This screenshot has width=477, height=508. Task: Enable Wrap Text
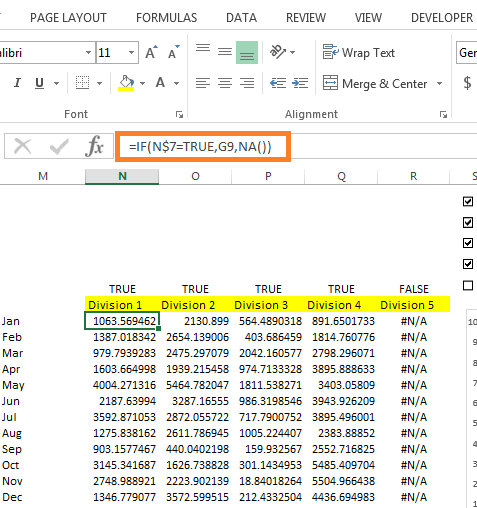pos(359,53)
